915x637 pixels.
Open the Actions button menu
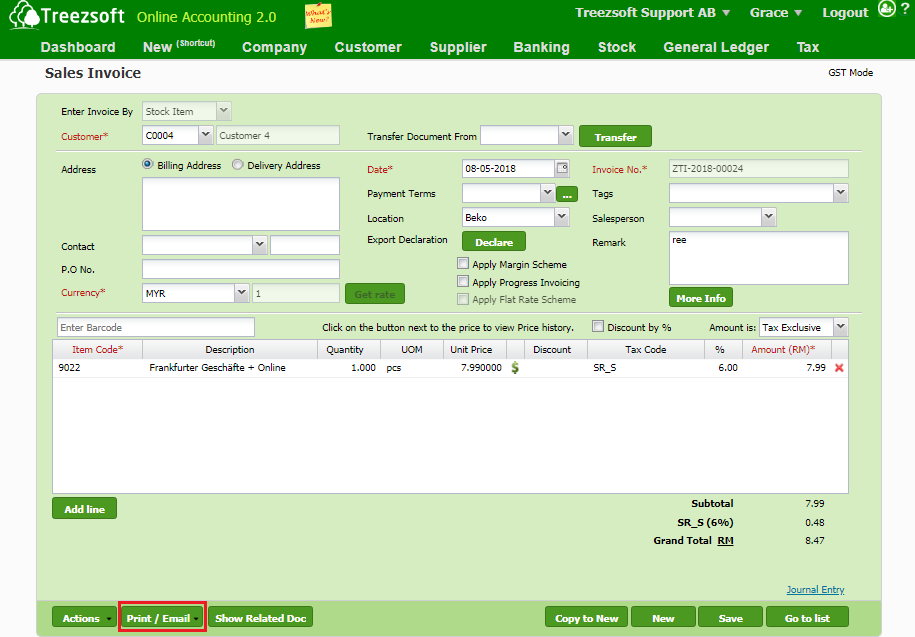pyautogui.click(x=84, y=617)
